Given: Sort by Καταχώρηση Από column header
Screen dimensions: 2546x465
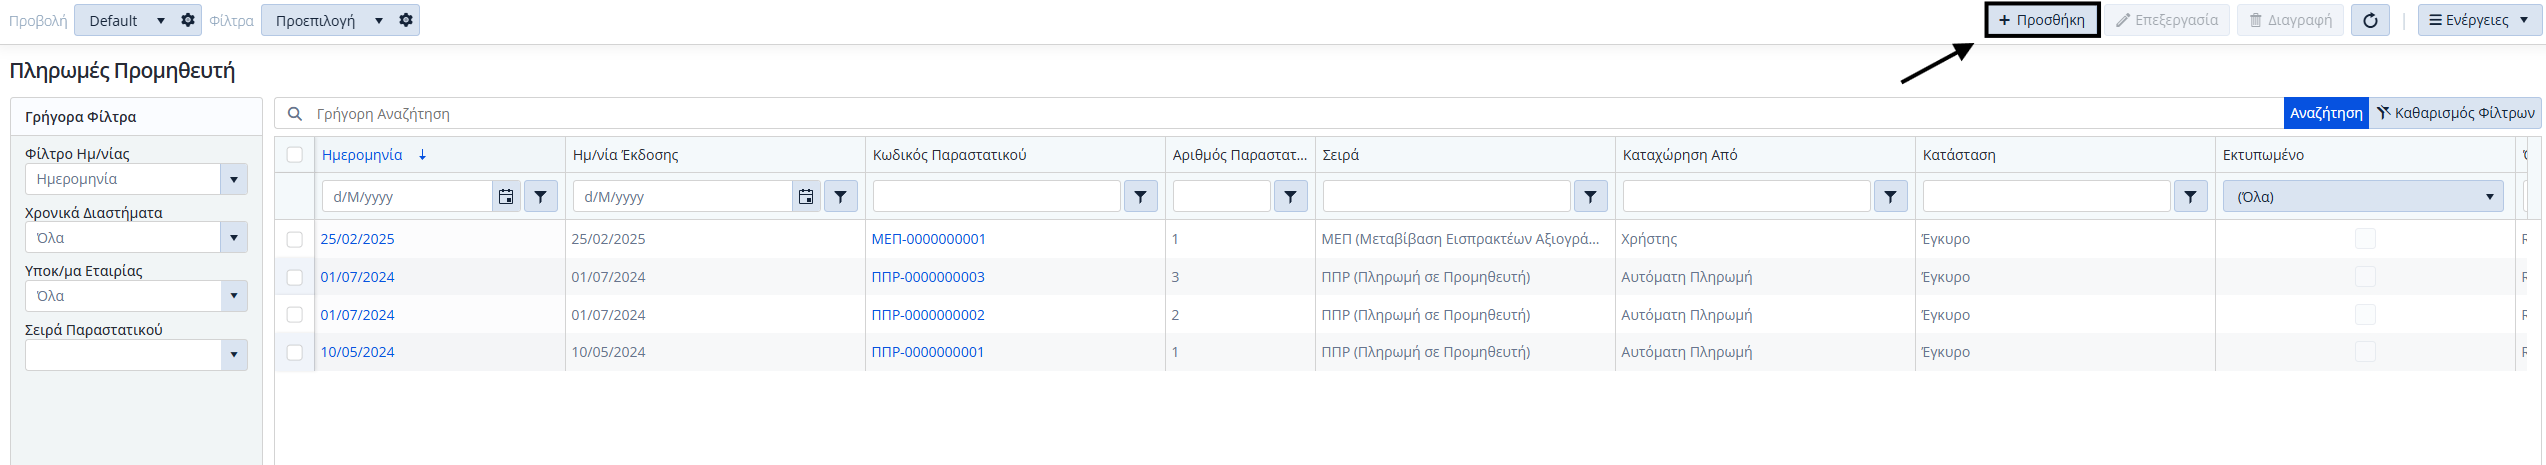Looking at the screenshot, I should tap(1680, 155).
